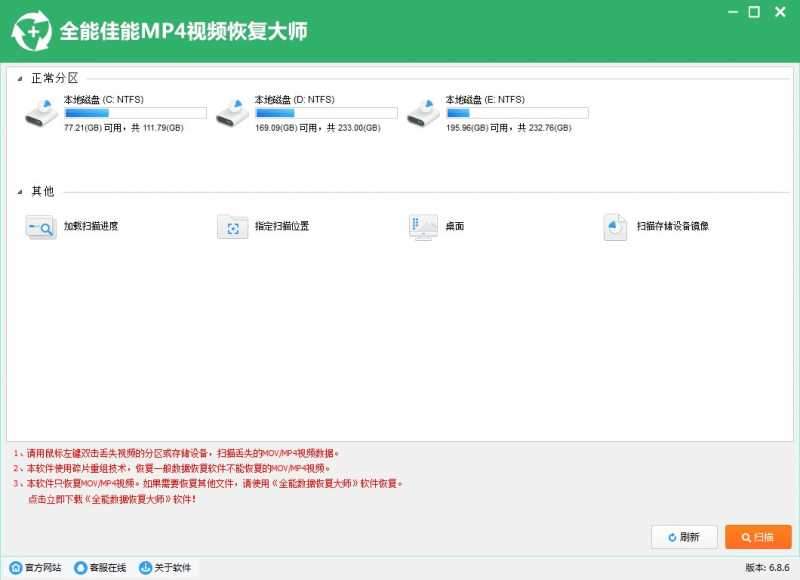Select the 加载扫描进度 (load scan progress) icon
The image size is (800, 580).
click(41, 227)
